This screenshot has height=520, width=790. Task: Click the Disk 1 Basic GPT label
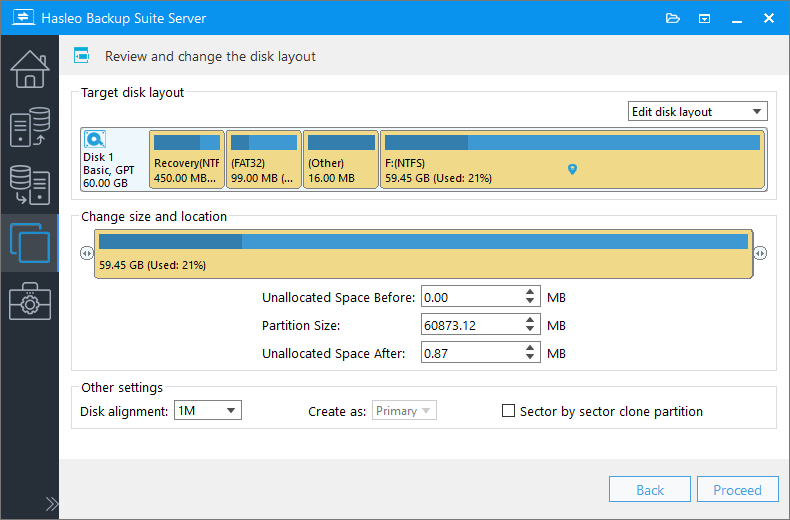(109, 170)
